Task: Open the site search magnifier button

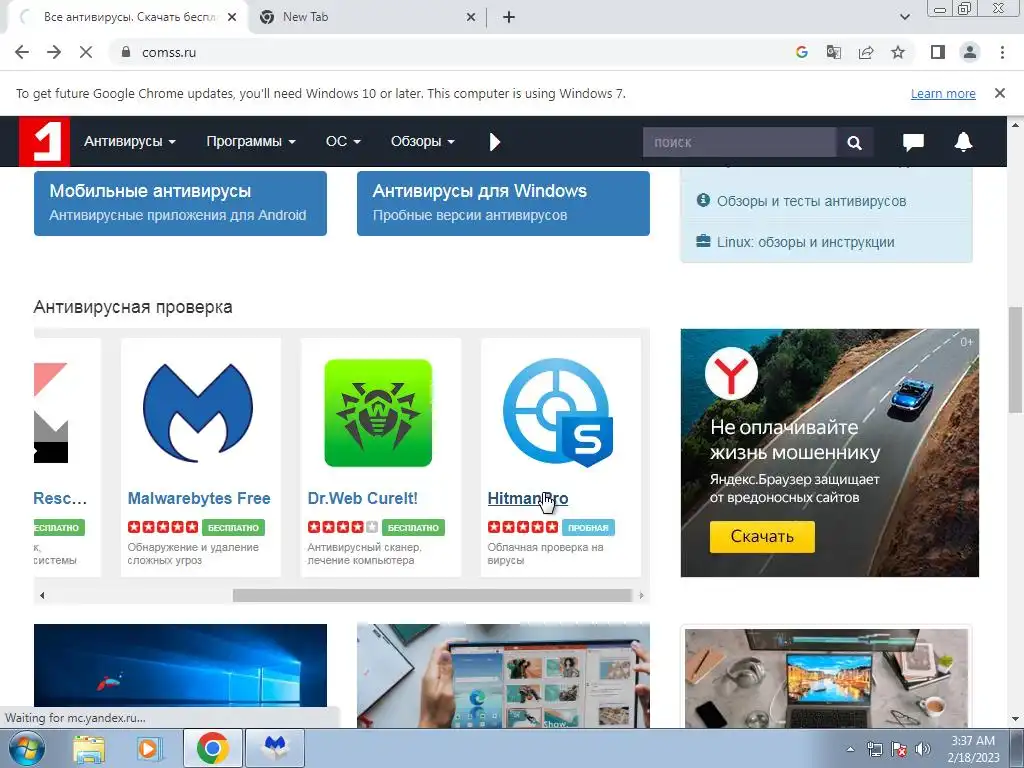Action: click(x=854, y=142)
